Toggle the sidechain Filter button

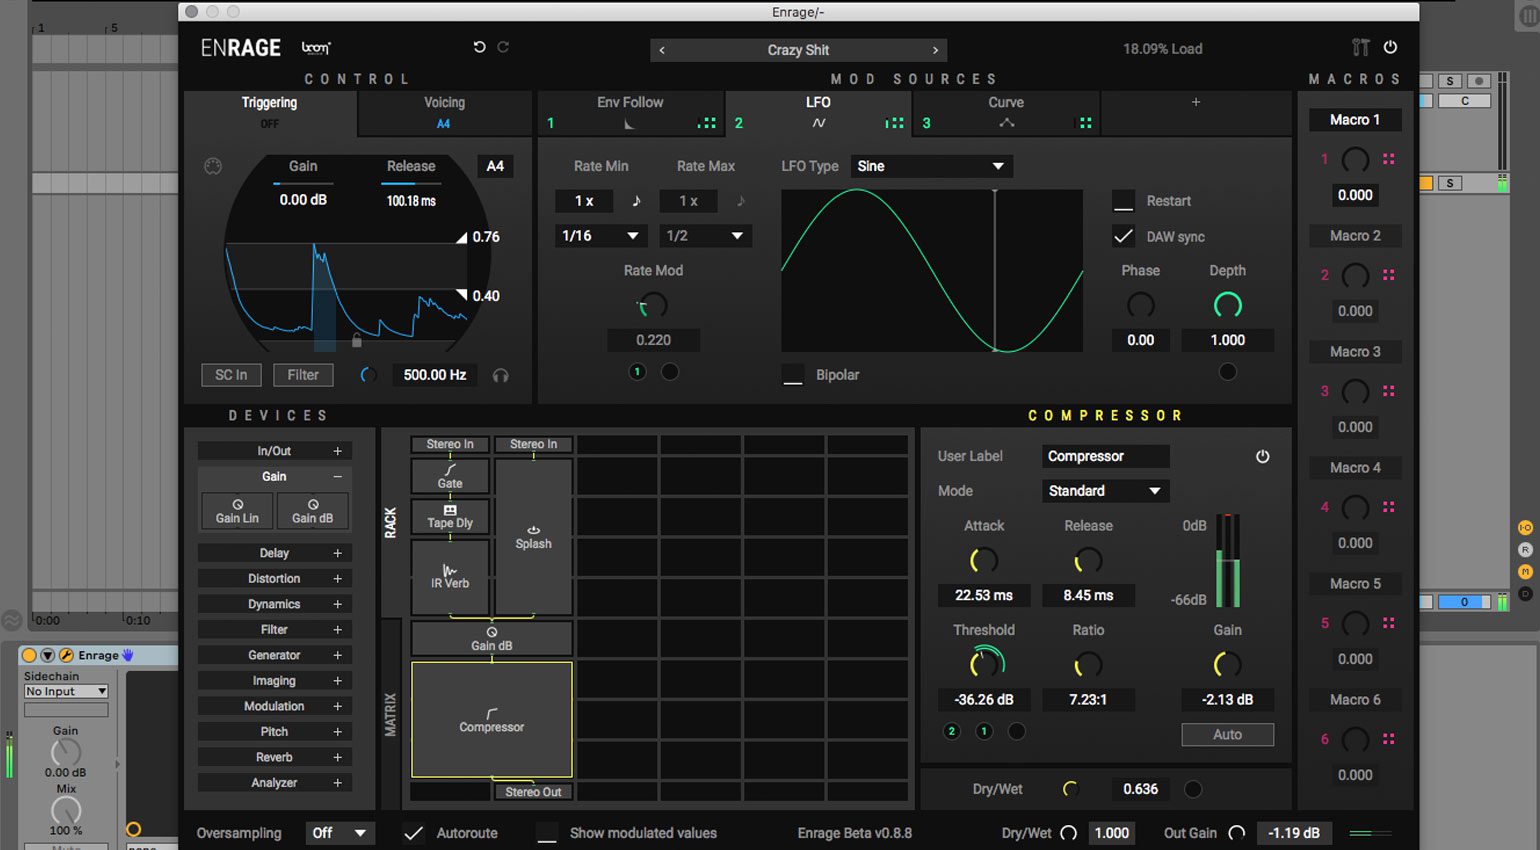[303, 375]
